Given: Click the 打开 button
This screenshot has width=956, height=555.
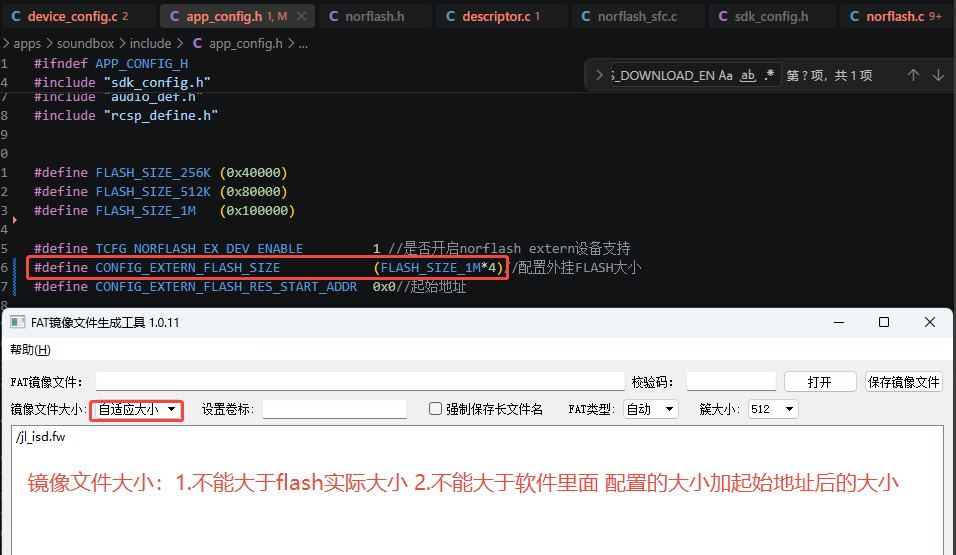Looking at the screenshot, I should pyautogui.click(x=819, y=382).
